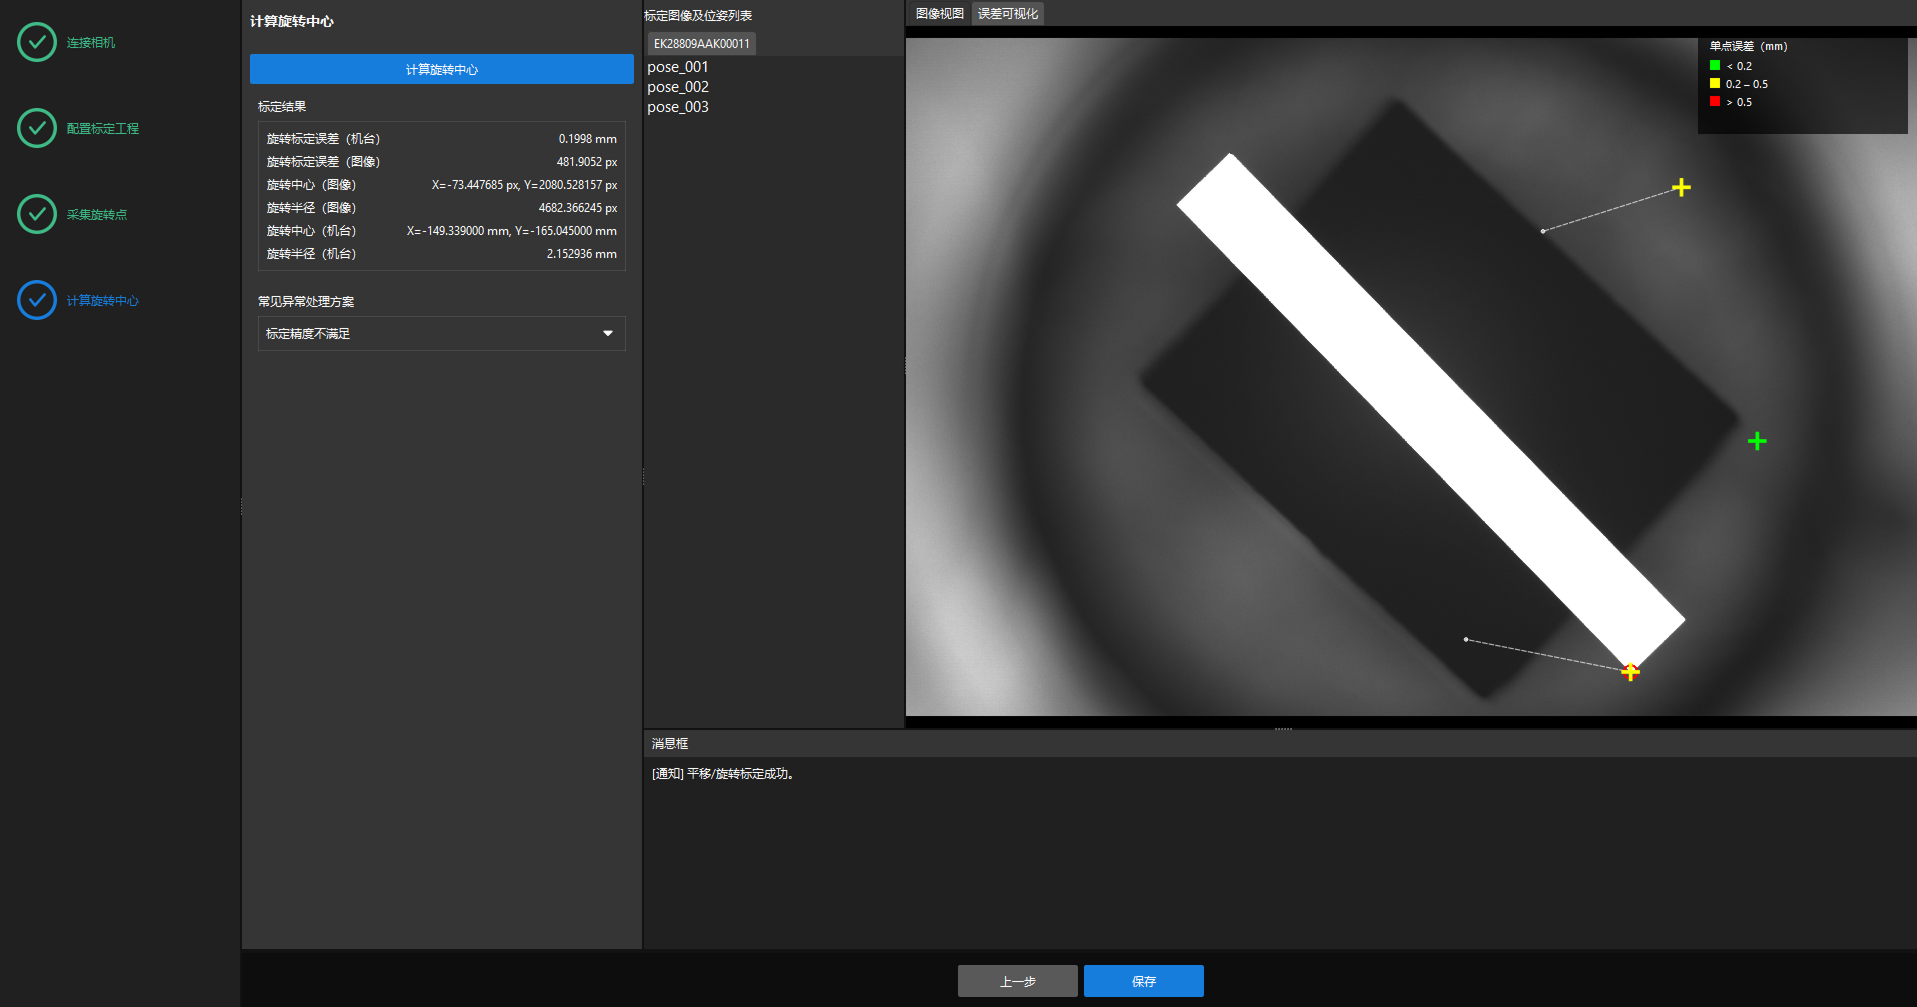Click the red > 0.5 legend swatch
Viewport: 1917px width, 1007px height.
[1715, 102]
